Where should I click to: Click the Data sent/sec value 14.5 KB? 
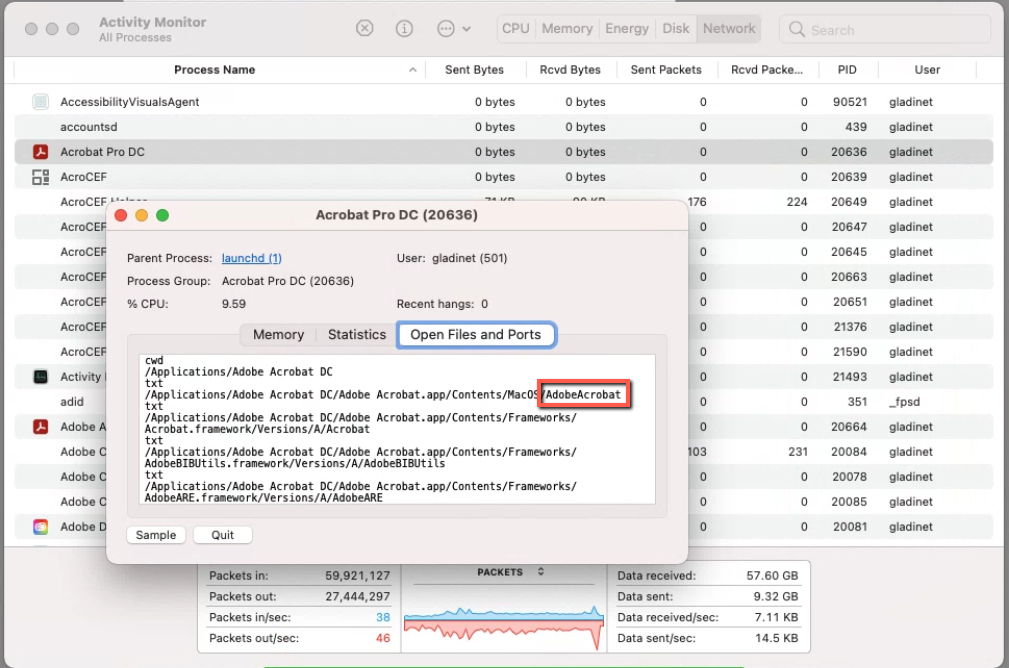tap(776, 638)
